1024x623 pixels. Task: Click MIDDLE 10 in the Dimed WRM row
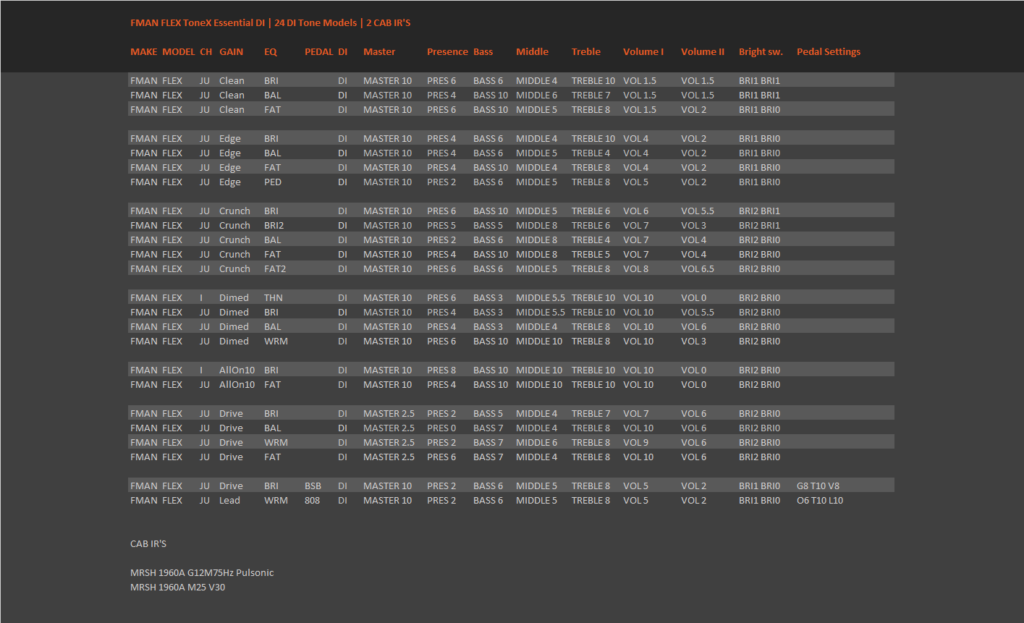click(x=539, y=342)
